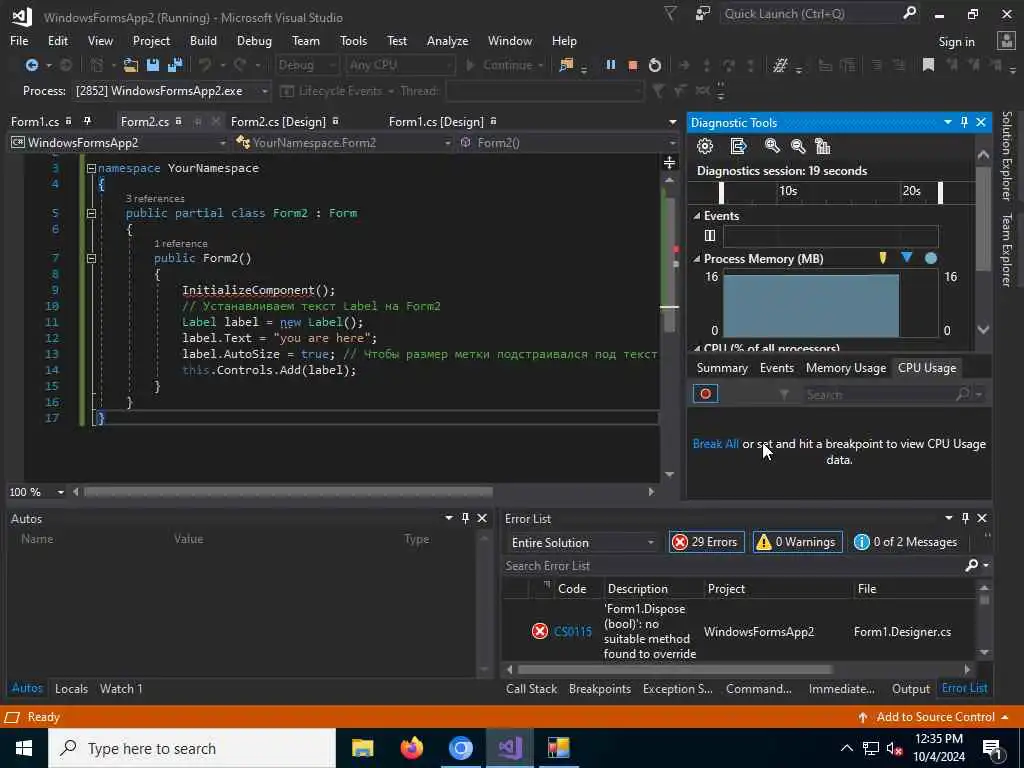Toggle the 29 Errors filter

tap(705, 542)
